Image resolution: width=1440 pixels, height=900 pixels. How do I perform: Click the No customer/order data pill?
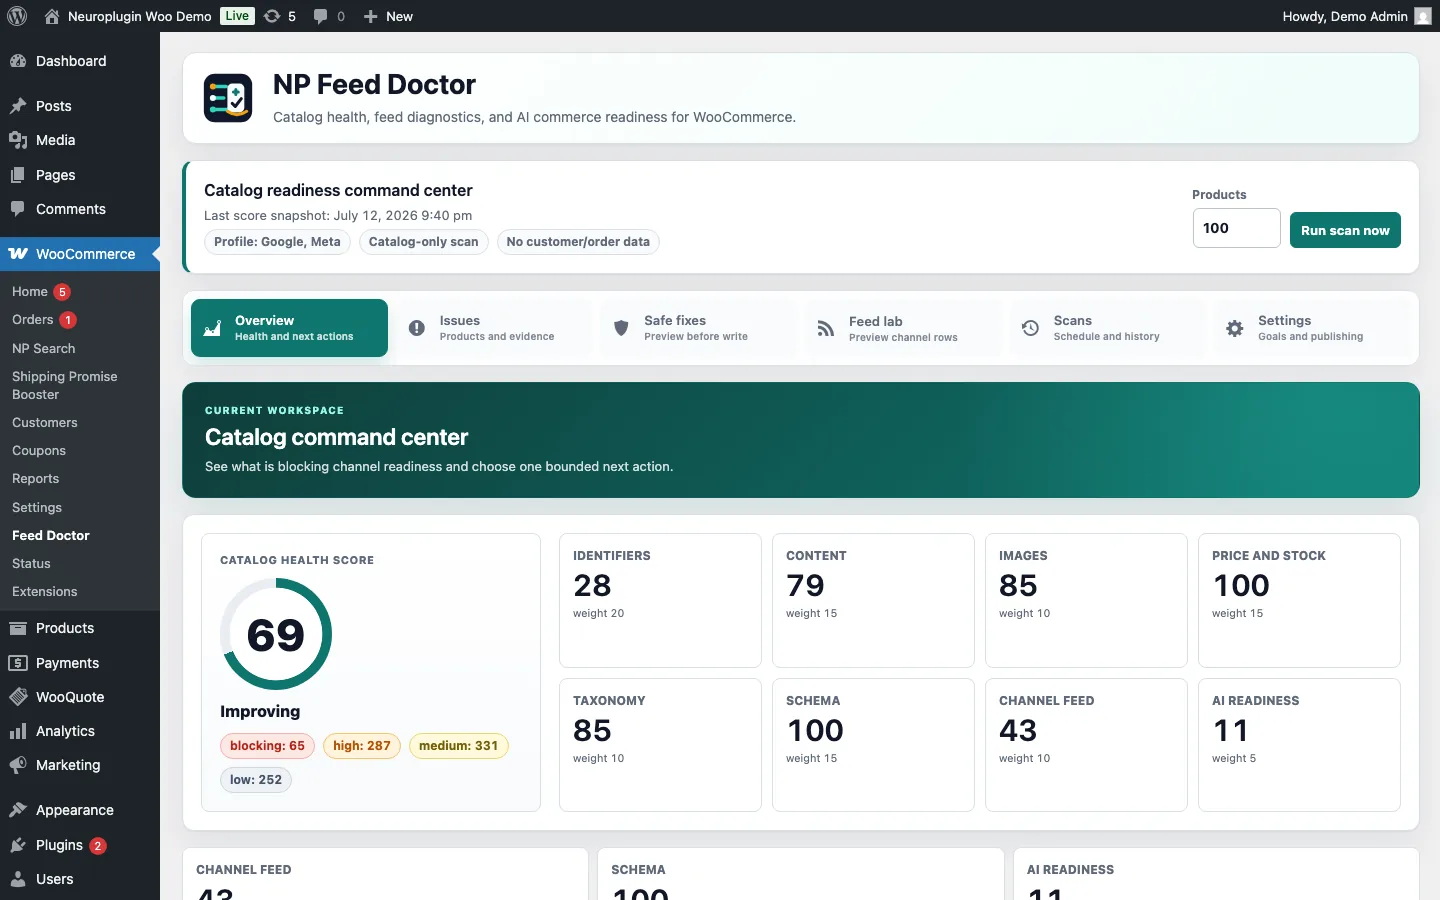point(578,242)
